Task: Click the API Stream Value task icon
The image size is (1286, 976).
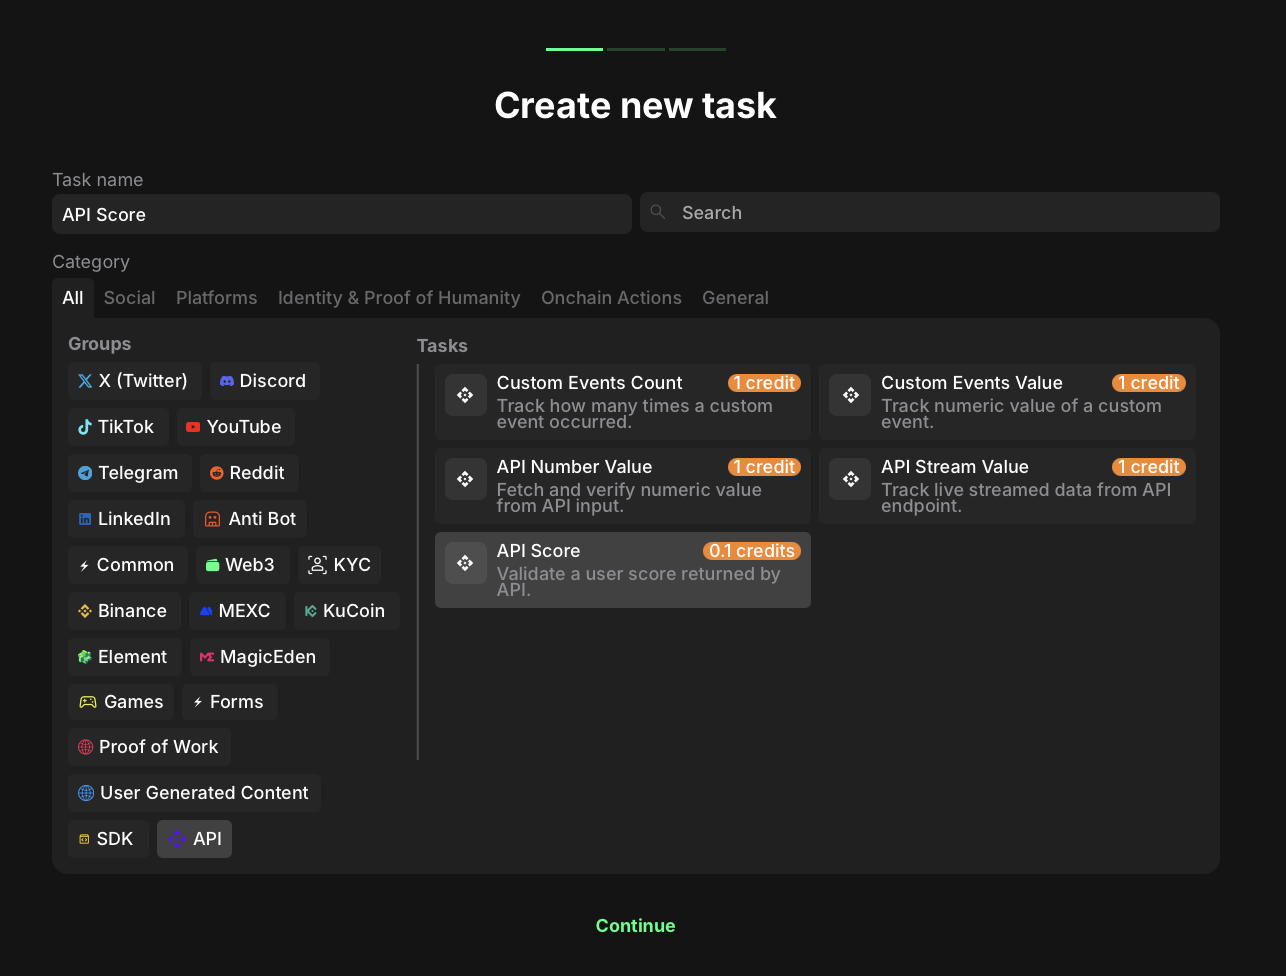Action: point(850,479)
